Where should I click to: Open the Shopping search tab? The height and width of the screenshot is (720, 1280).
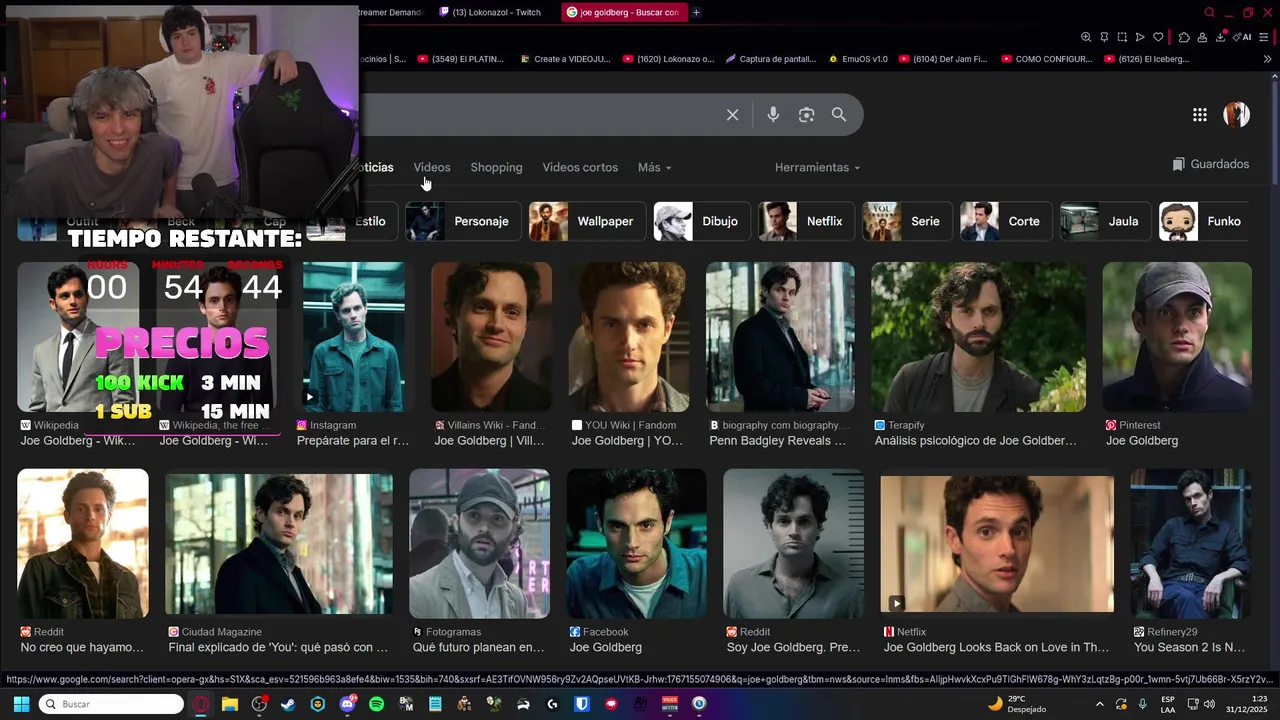496,167
